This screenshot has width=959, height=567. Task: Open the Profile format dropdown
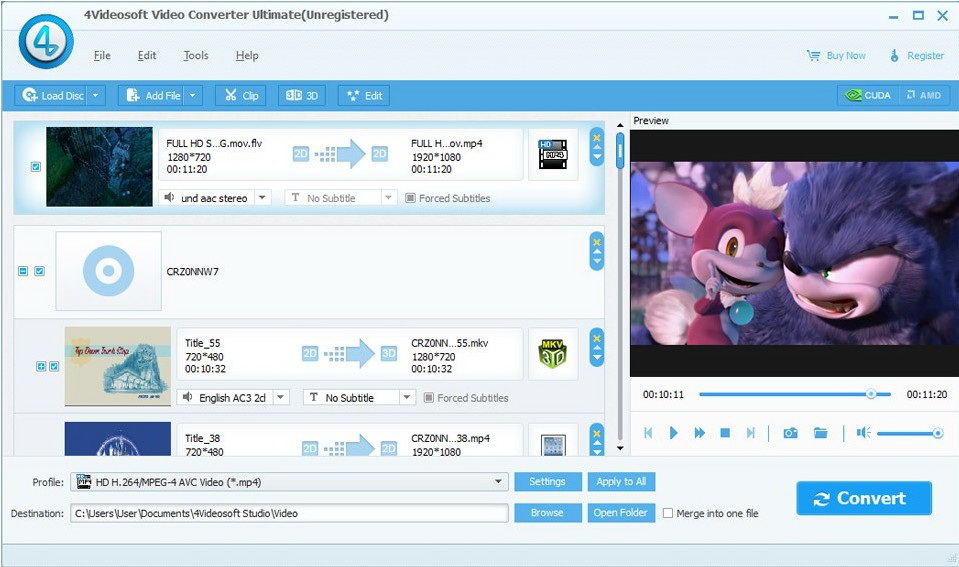tap(498, 482)
